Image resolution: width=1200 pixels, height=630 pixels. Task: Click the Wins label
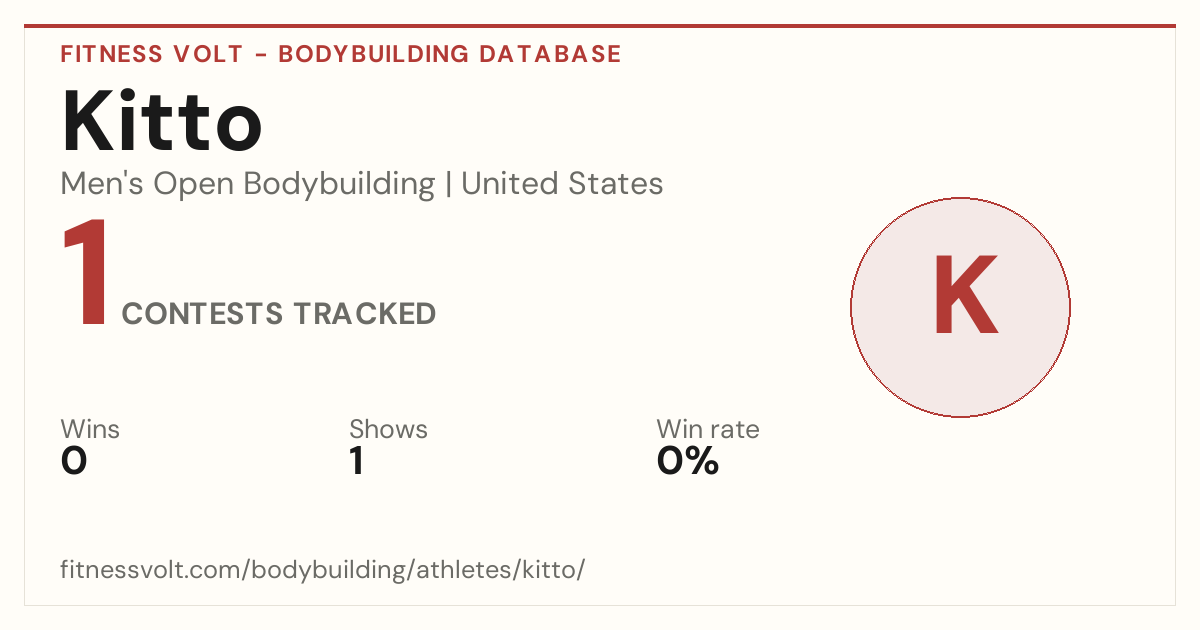90,430
